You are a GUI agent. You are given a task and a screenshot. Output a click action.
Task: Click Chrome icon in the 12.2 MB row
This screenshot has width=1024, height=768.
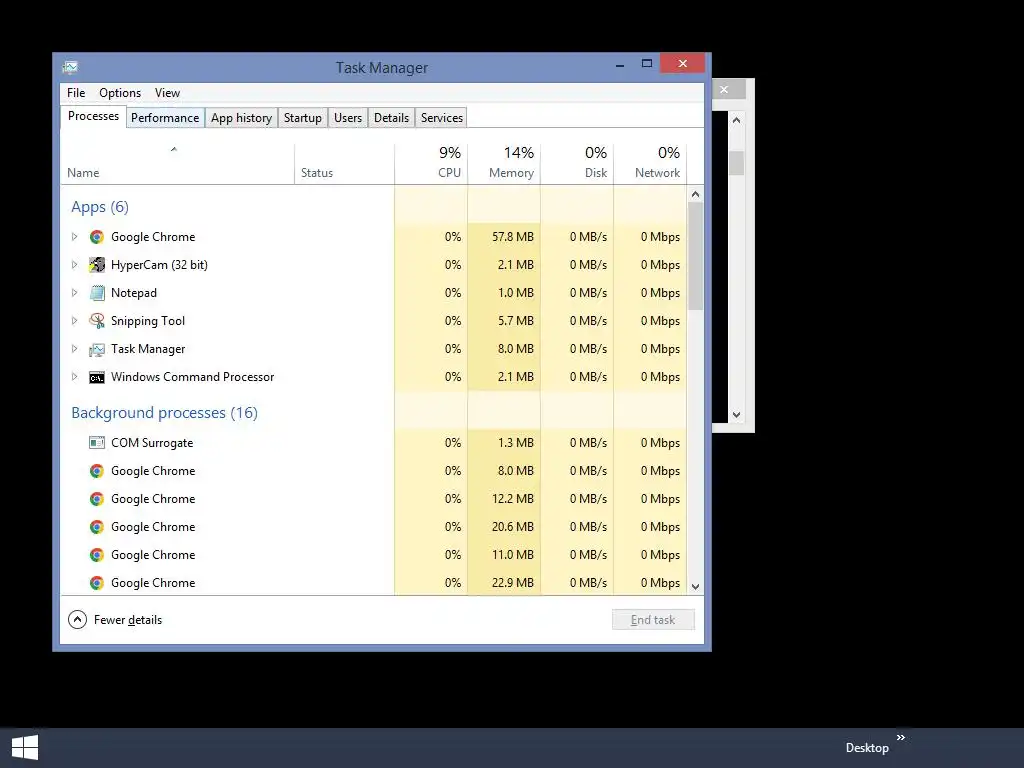(97, 499)
